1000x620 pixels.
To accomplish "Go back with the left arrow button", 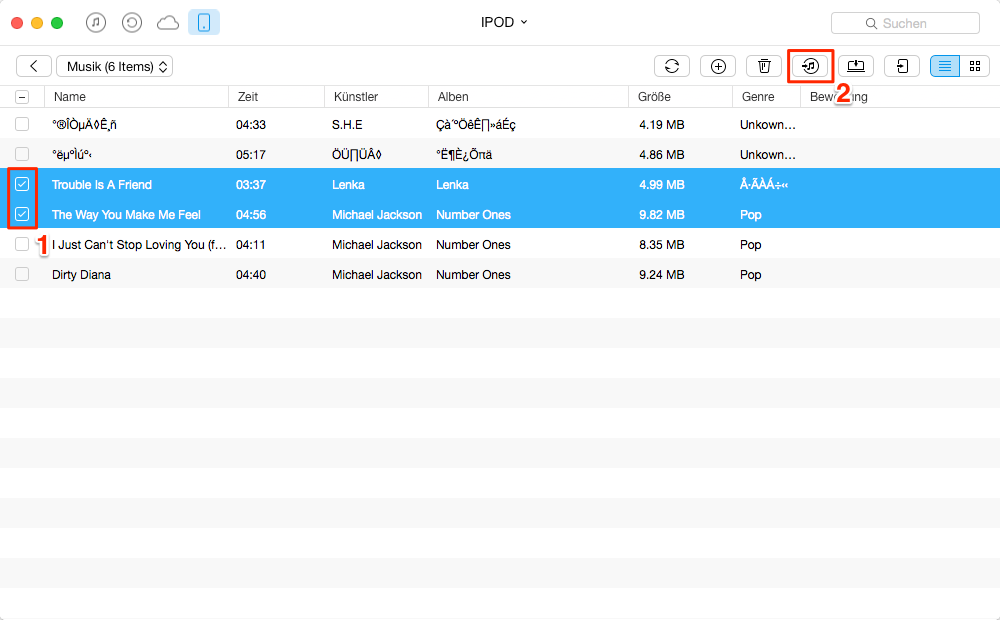I will point(34,66).
